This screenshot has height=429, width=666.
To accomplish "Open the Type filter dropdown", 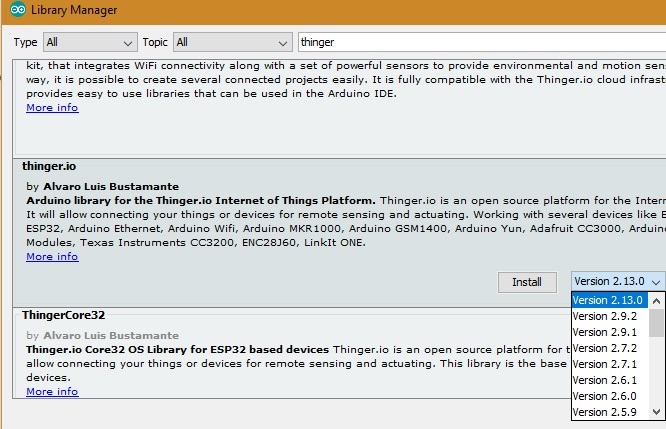I will click(x=90, y=42).
